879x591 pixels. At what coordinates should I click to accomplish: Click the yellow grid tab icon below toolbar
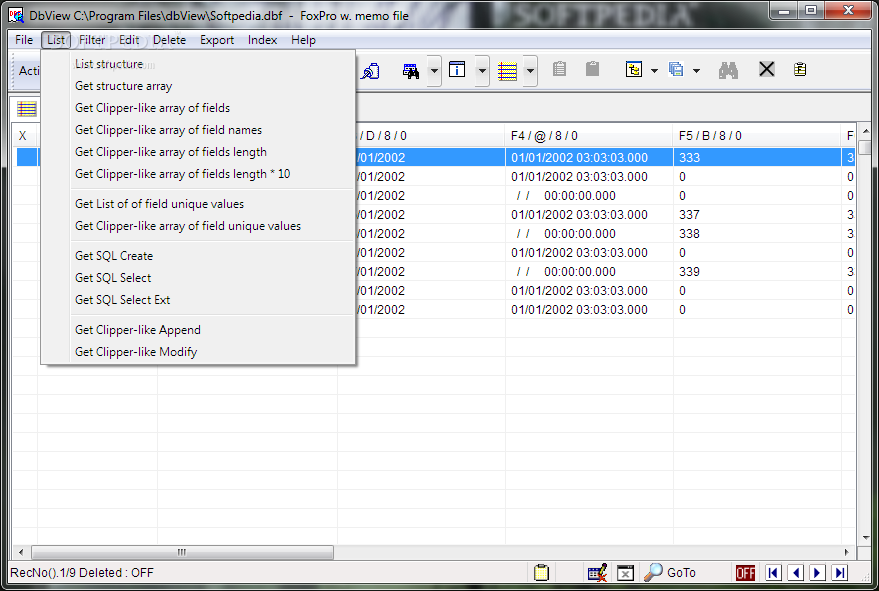[26, 108]
